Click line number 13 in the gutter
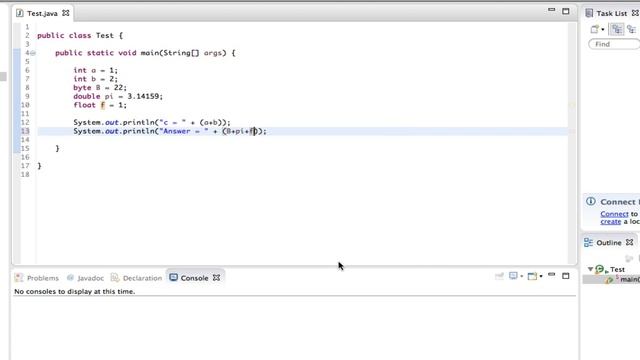640x360 pixels. [x=25, y=131]
